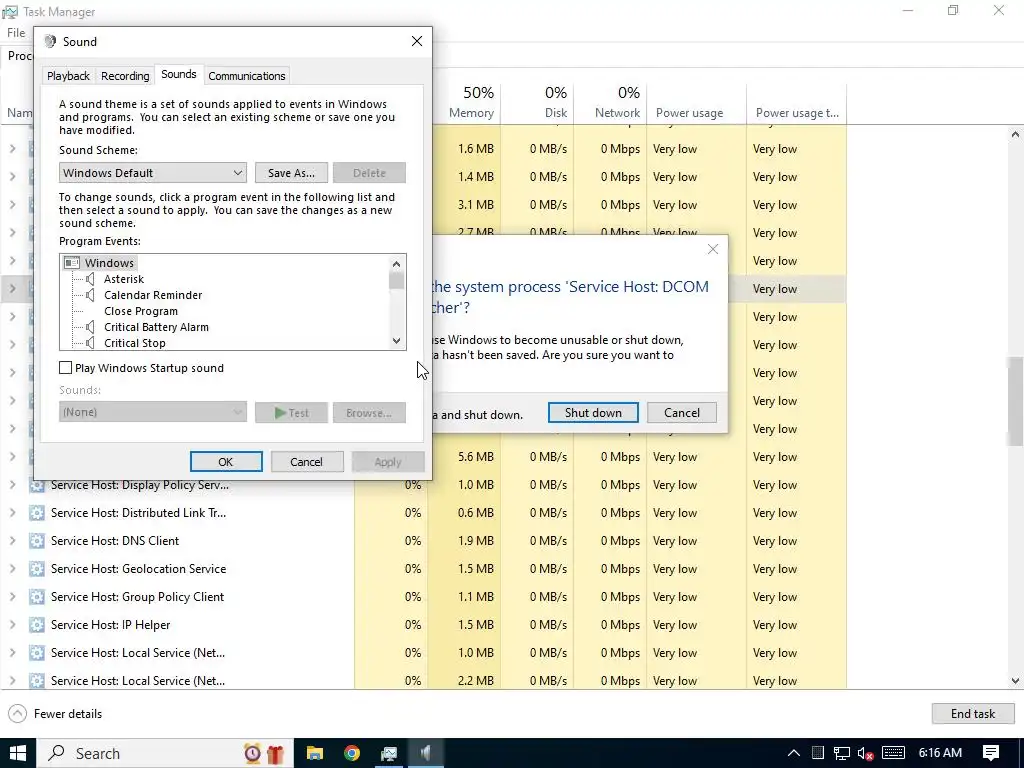Open the Action Center notifications icon

tap(991, 753)
